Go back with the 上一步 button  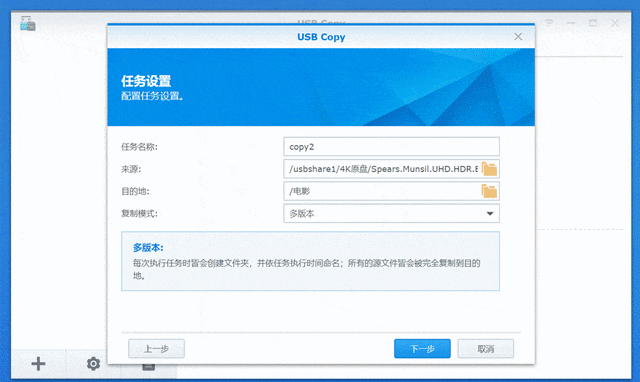tap(156, 349)
